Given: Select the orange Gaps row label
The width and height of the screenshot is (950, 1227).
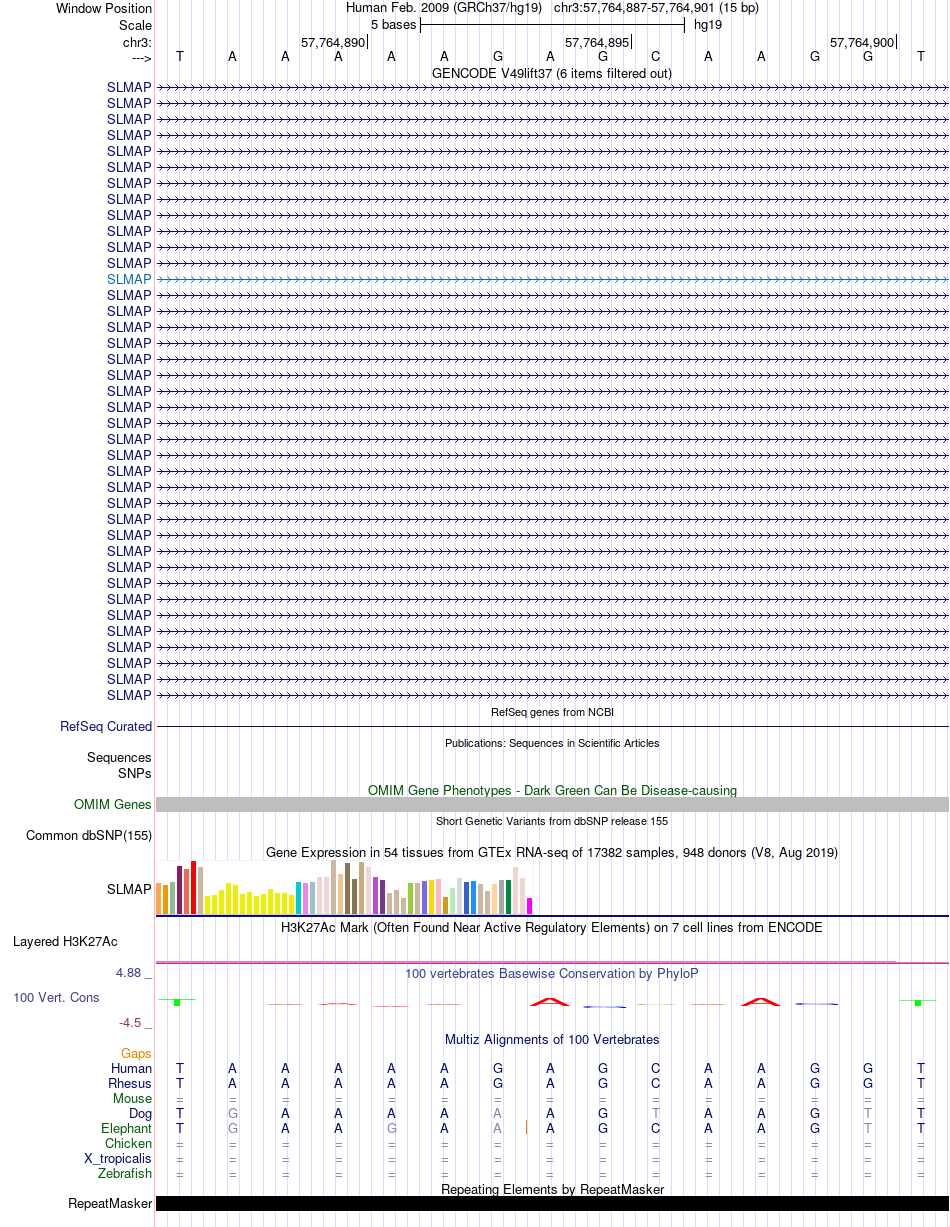Looking at the screenshot, I should point(136,1054).
